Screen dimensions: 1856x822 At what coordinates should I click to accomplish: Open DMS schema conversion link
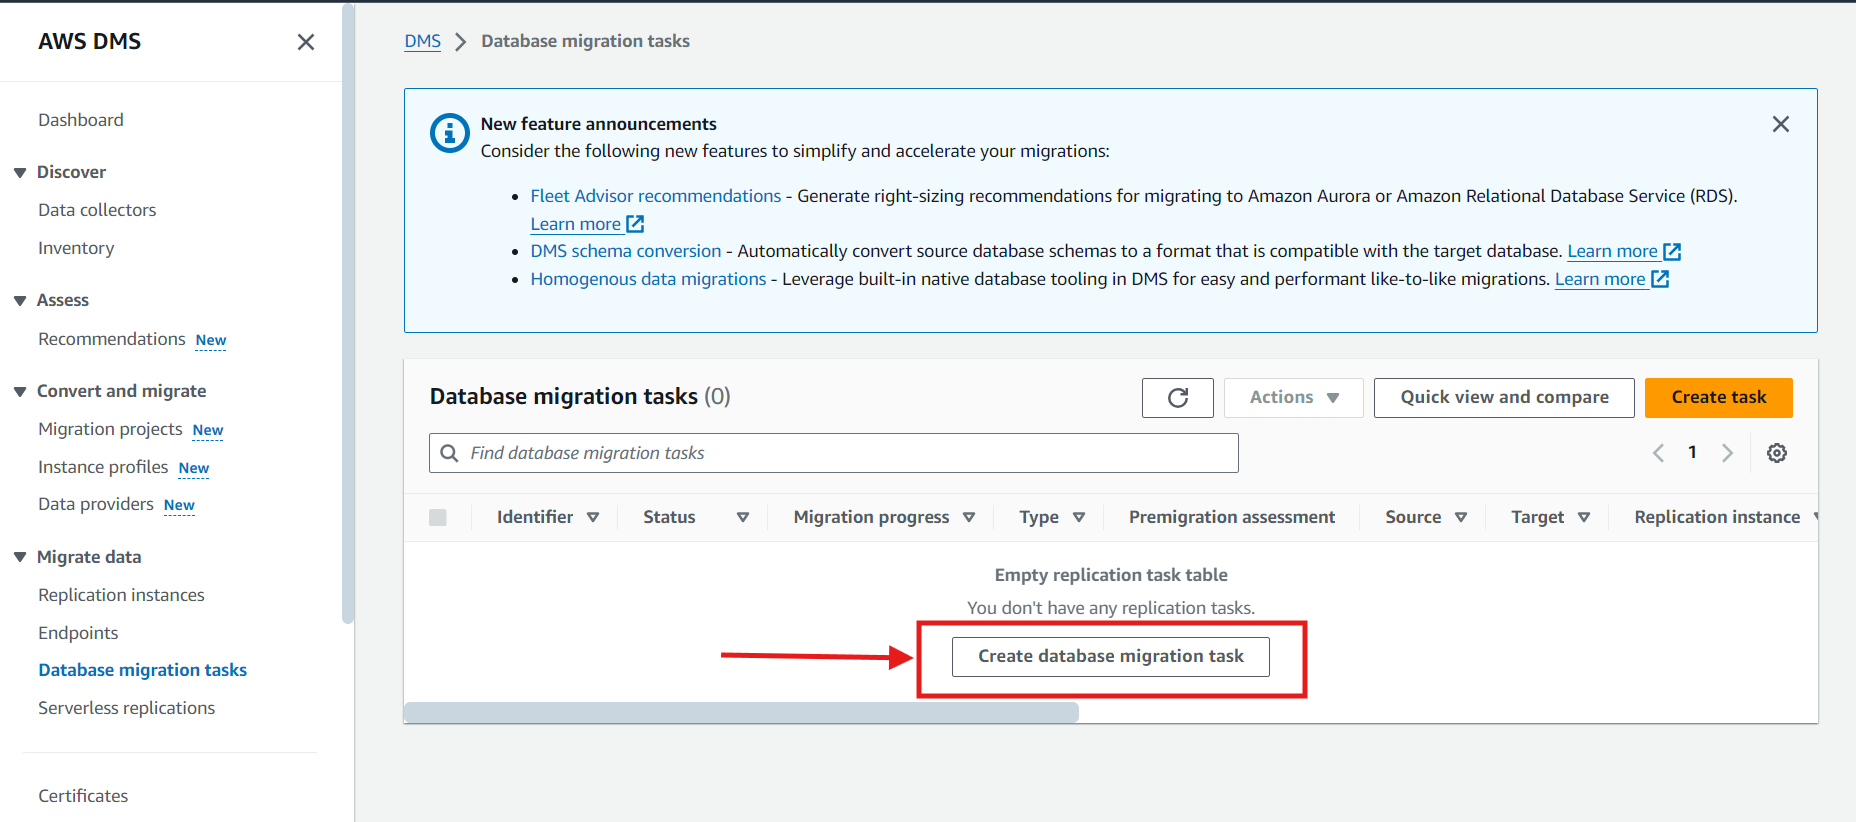coord(625,251)
